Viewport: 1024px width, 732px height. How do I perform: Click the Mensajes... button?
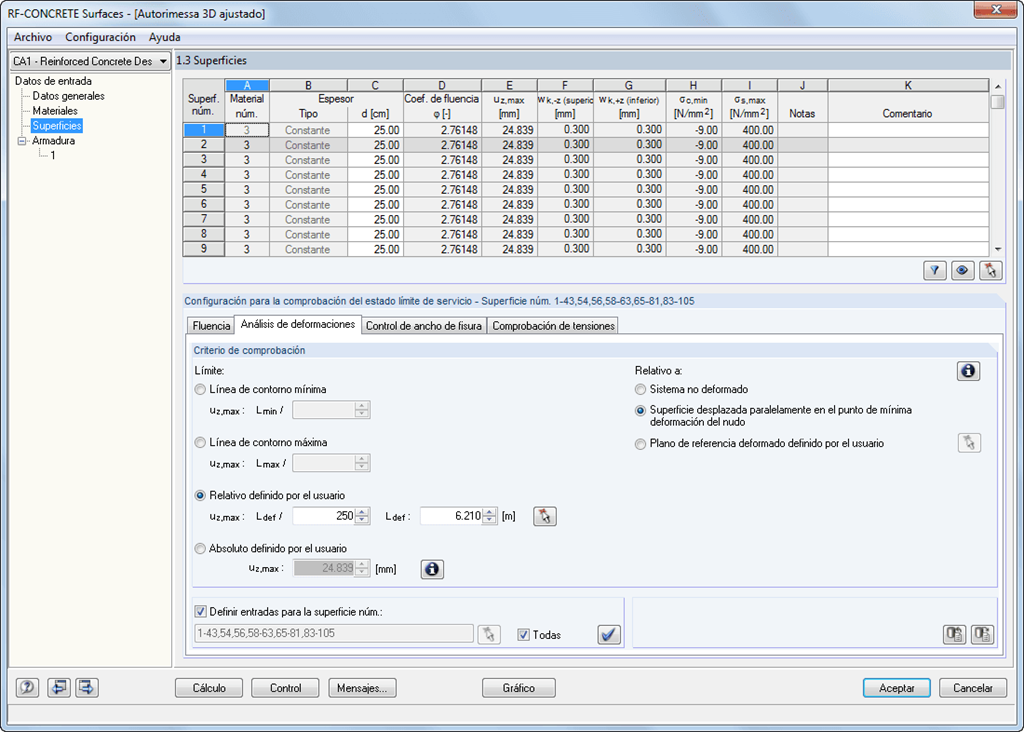362,688
